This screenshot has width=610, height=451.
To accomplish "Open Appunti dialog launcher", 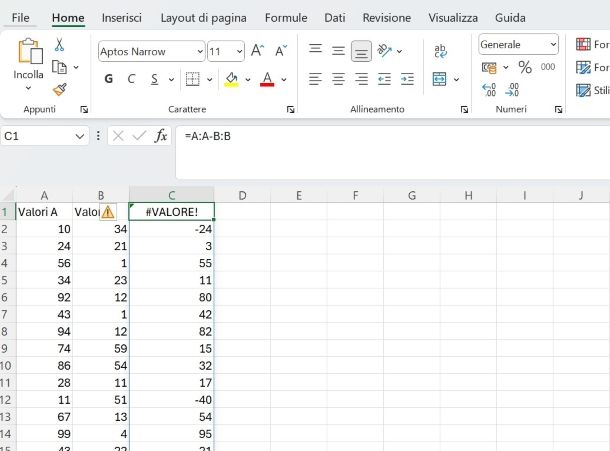I will 84,110.
